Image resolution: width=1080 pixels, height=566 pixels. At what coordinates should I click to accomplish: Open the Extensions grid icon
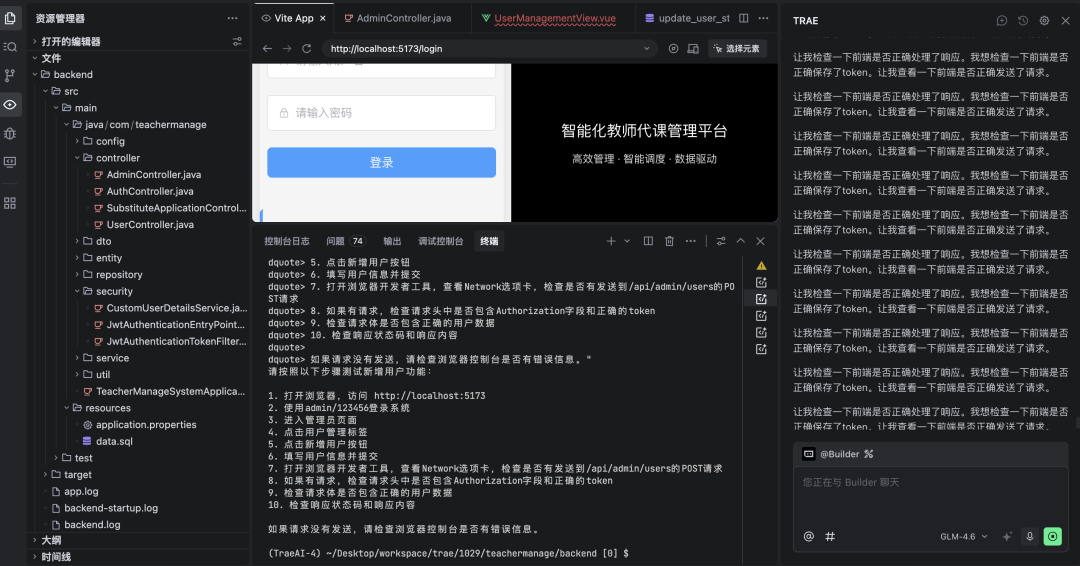tap(10, 203)
